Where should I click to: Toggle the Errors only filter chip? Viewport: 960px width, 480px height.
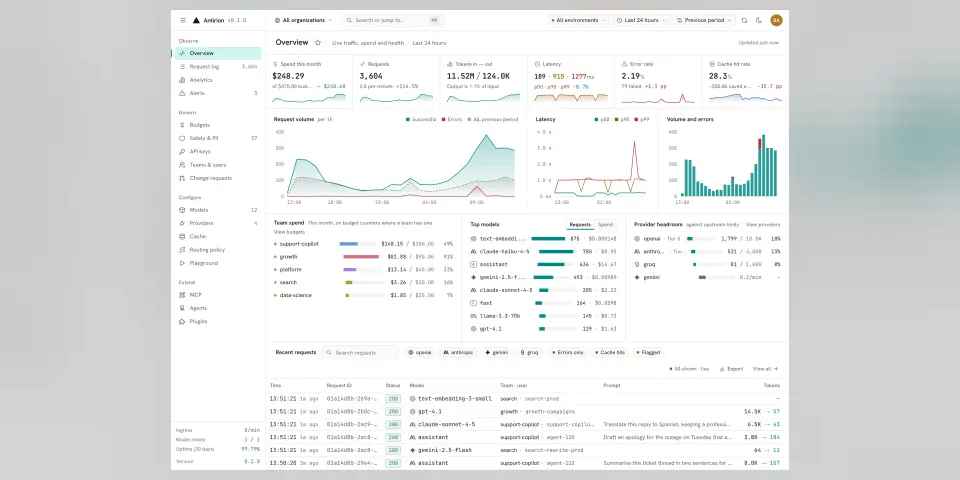[x=568, y=353]
